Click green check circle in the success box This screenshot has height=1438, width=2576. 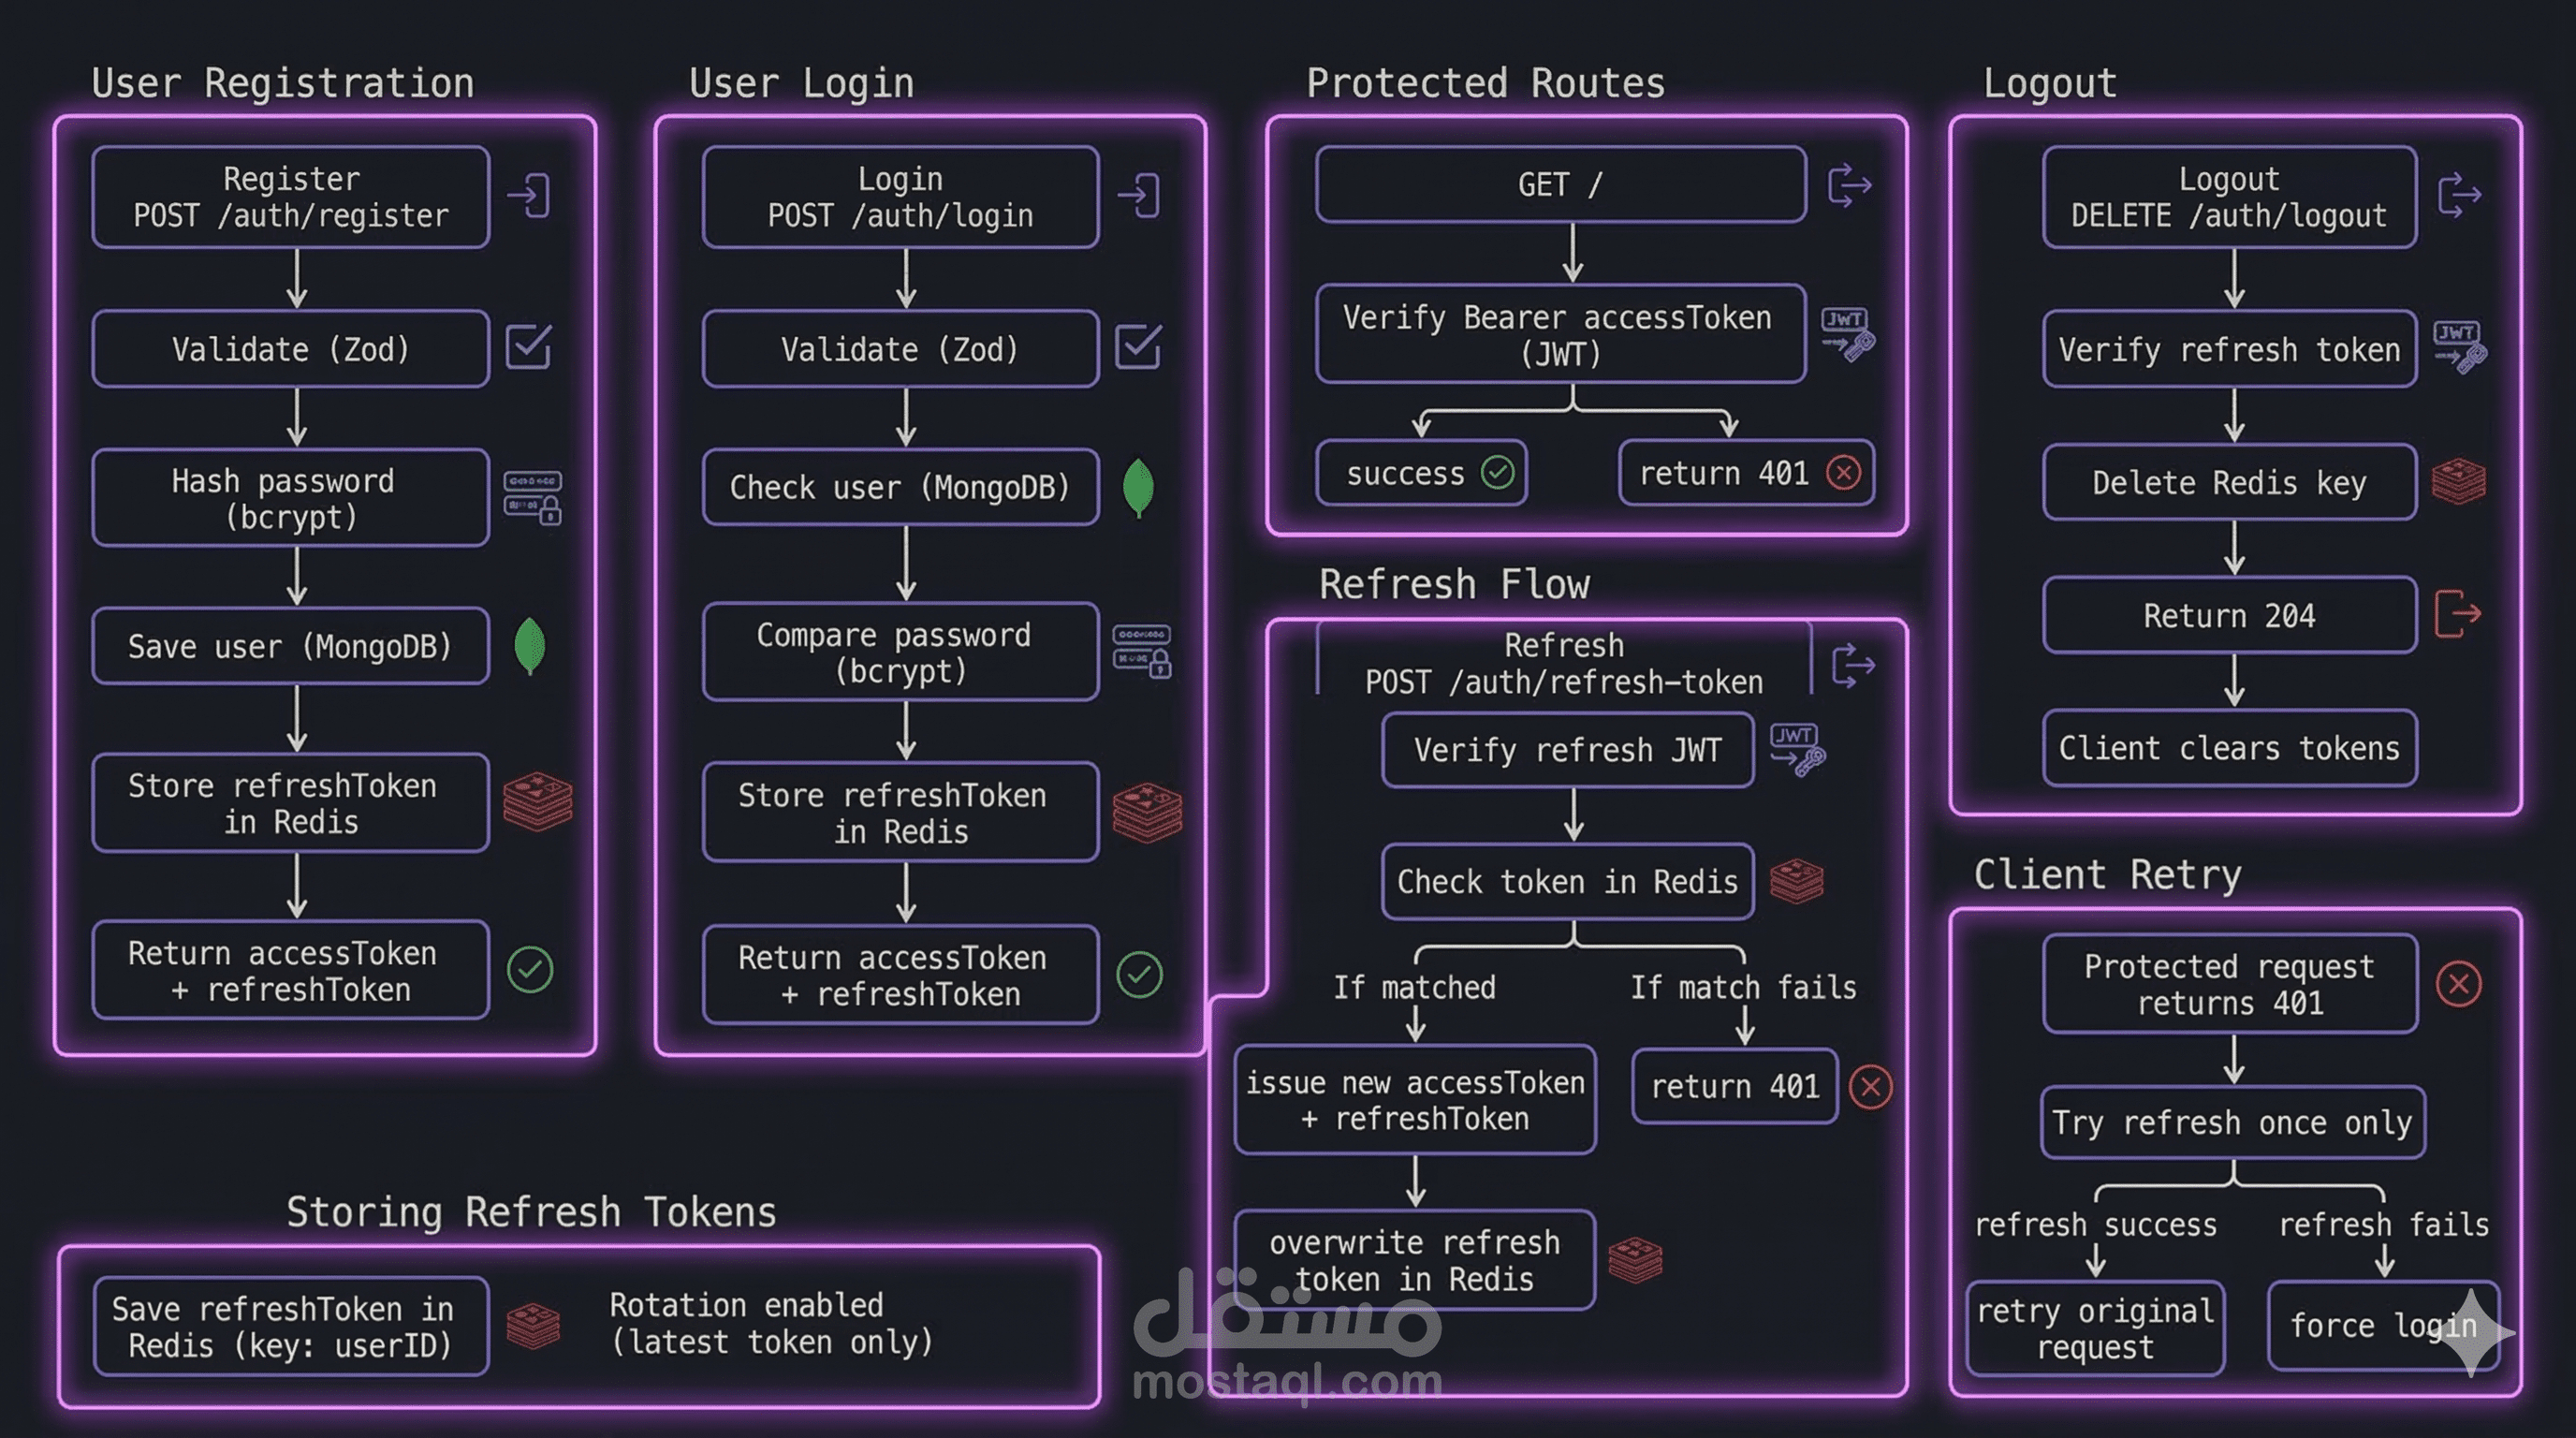(x=1497, y=472)
